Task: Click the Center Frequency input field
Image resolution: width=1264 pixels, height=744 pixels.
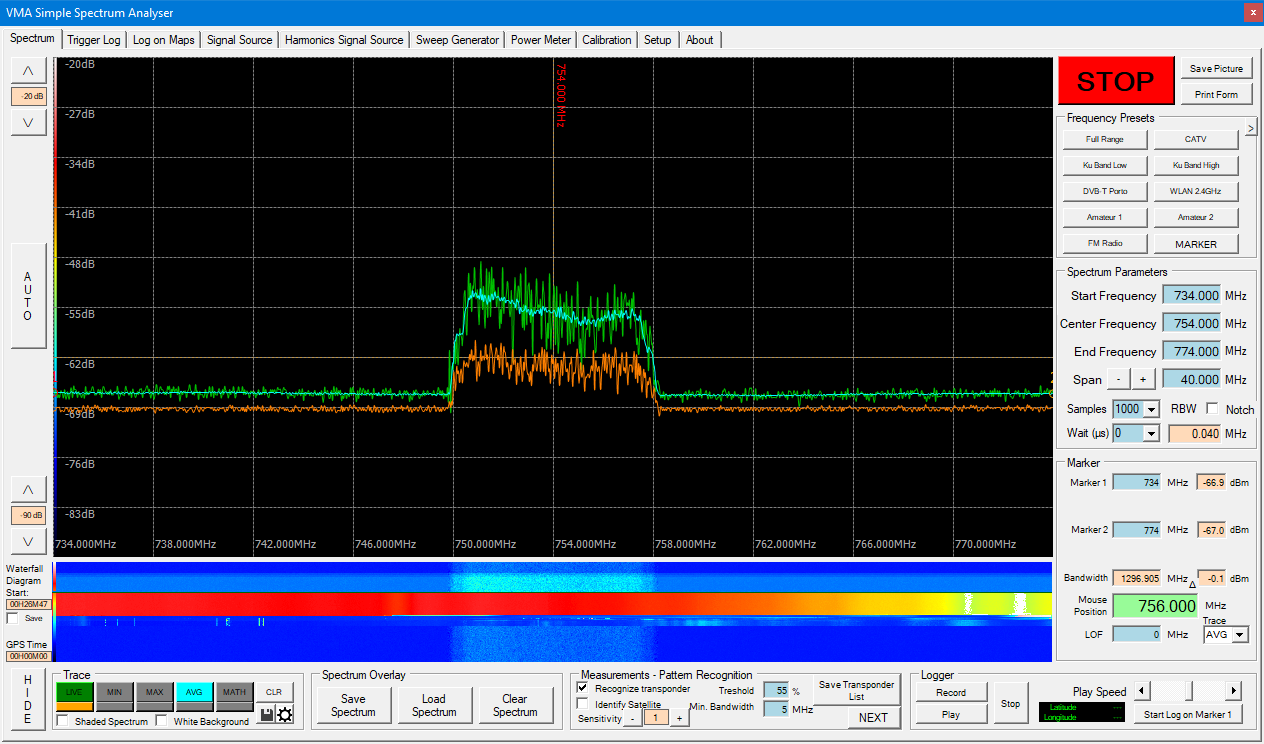Action: coord(1191,324)
